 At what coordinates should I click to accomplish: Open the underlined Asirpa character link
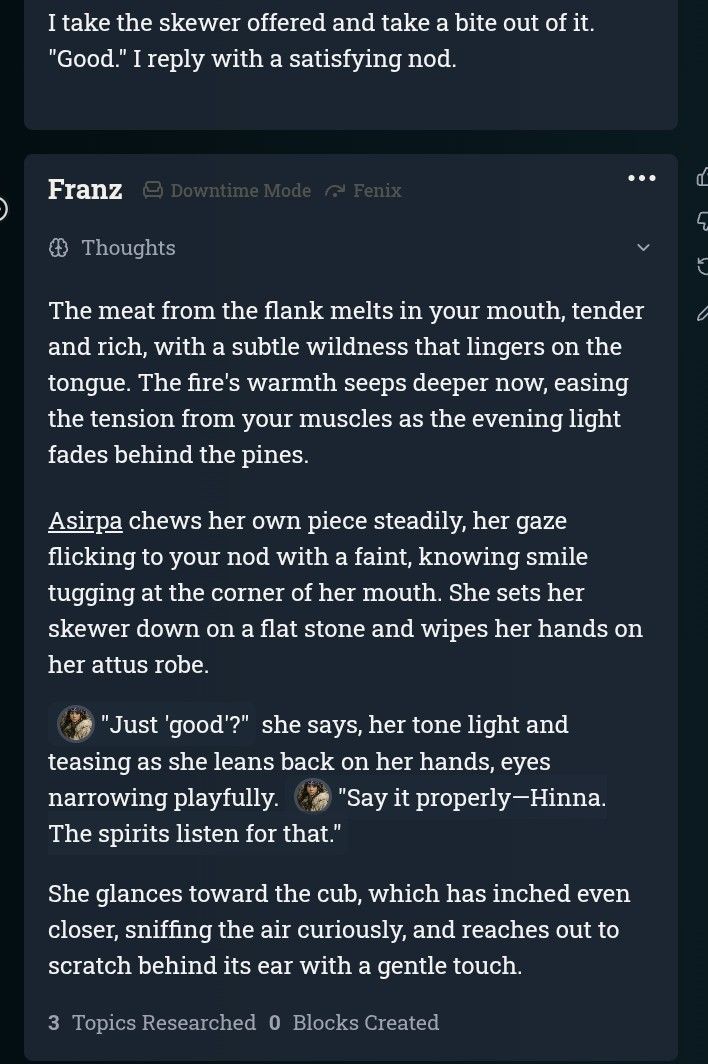(x=86, y=521)
